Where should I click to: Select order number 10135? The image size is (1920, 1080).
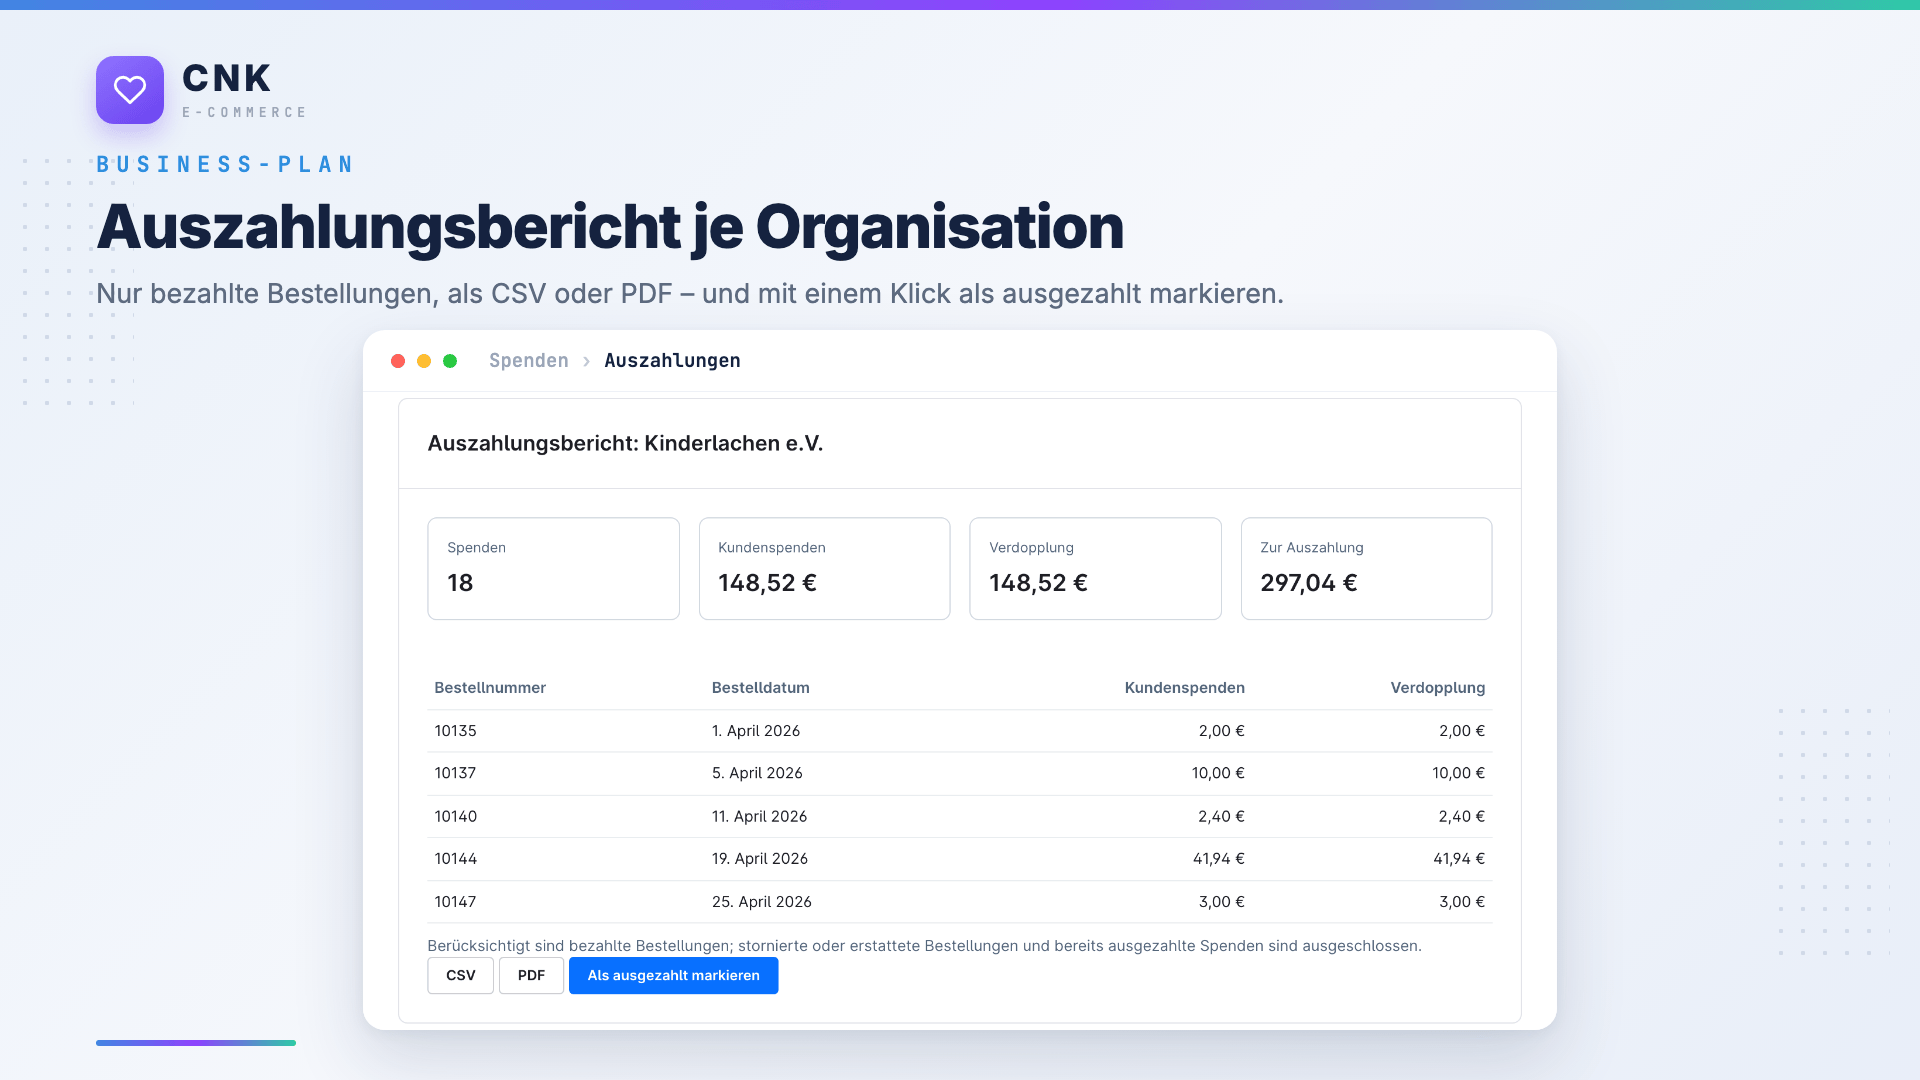[455, 731]
